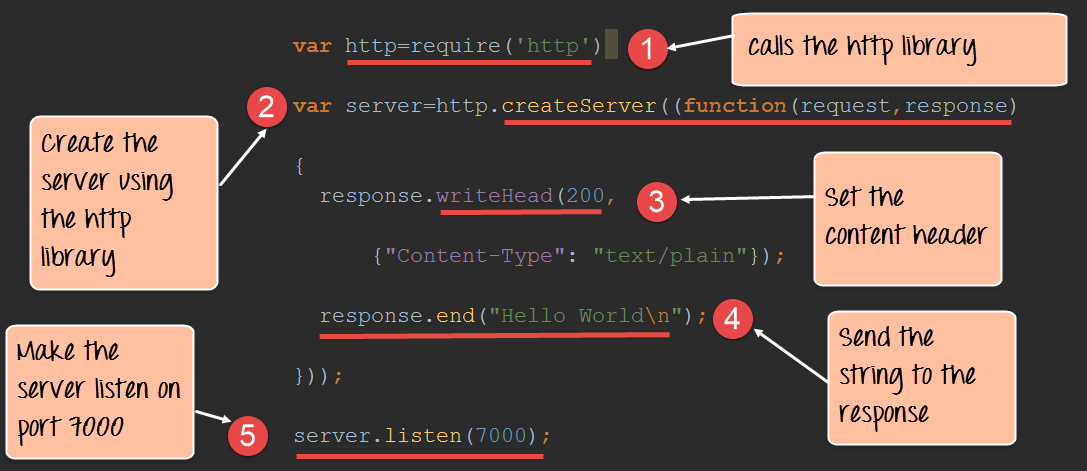Click the red circle numbered 1
This screenshot has width=1087, height=471.
click(x=650, y=47)
